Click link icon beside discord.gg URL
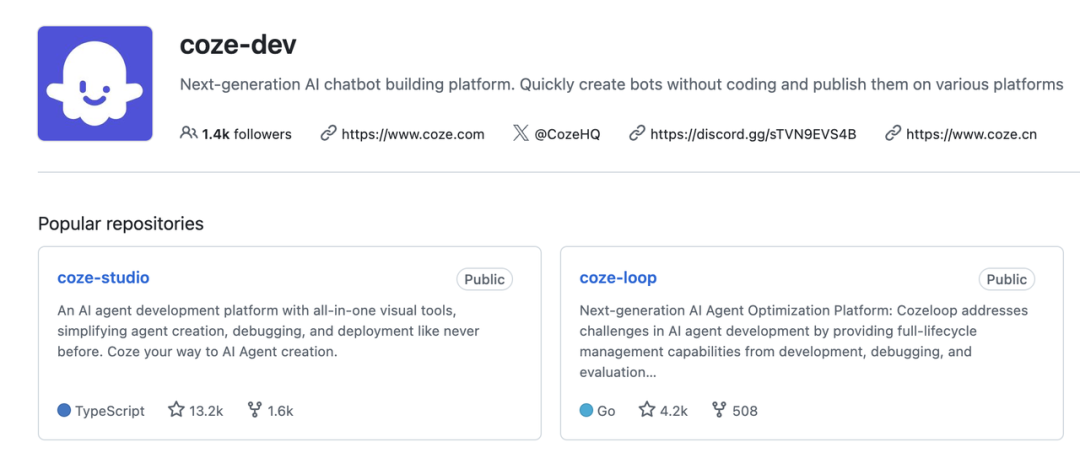 tap(636, 133)
